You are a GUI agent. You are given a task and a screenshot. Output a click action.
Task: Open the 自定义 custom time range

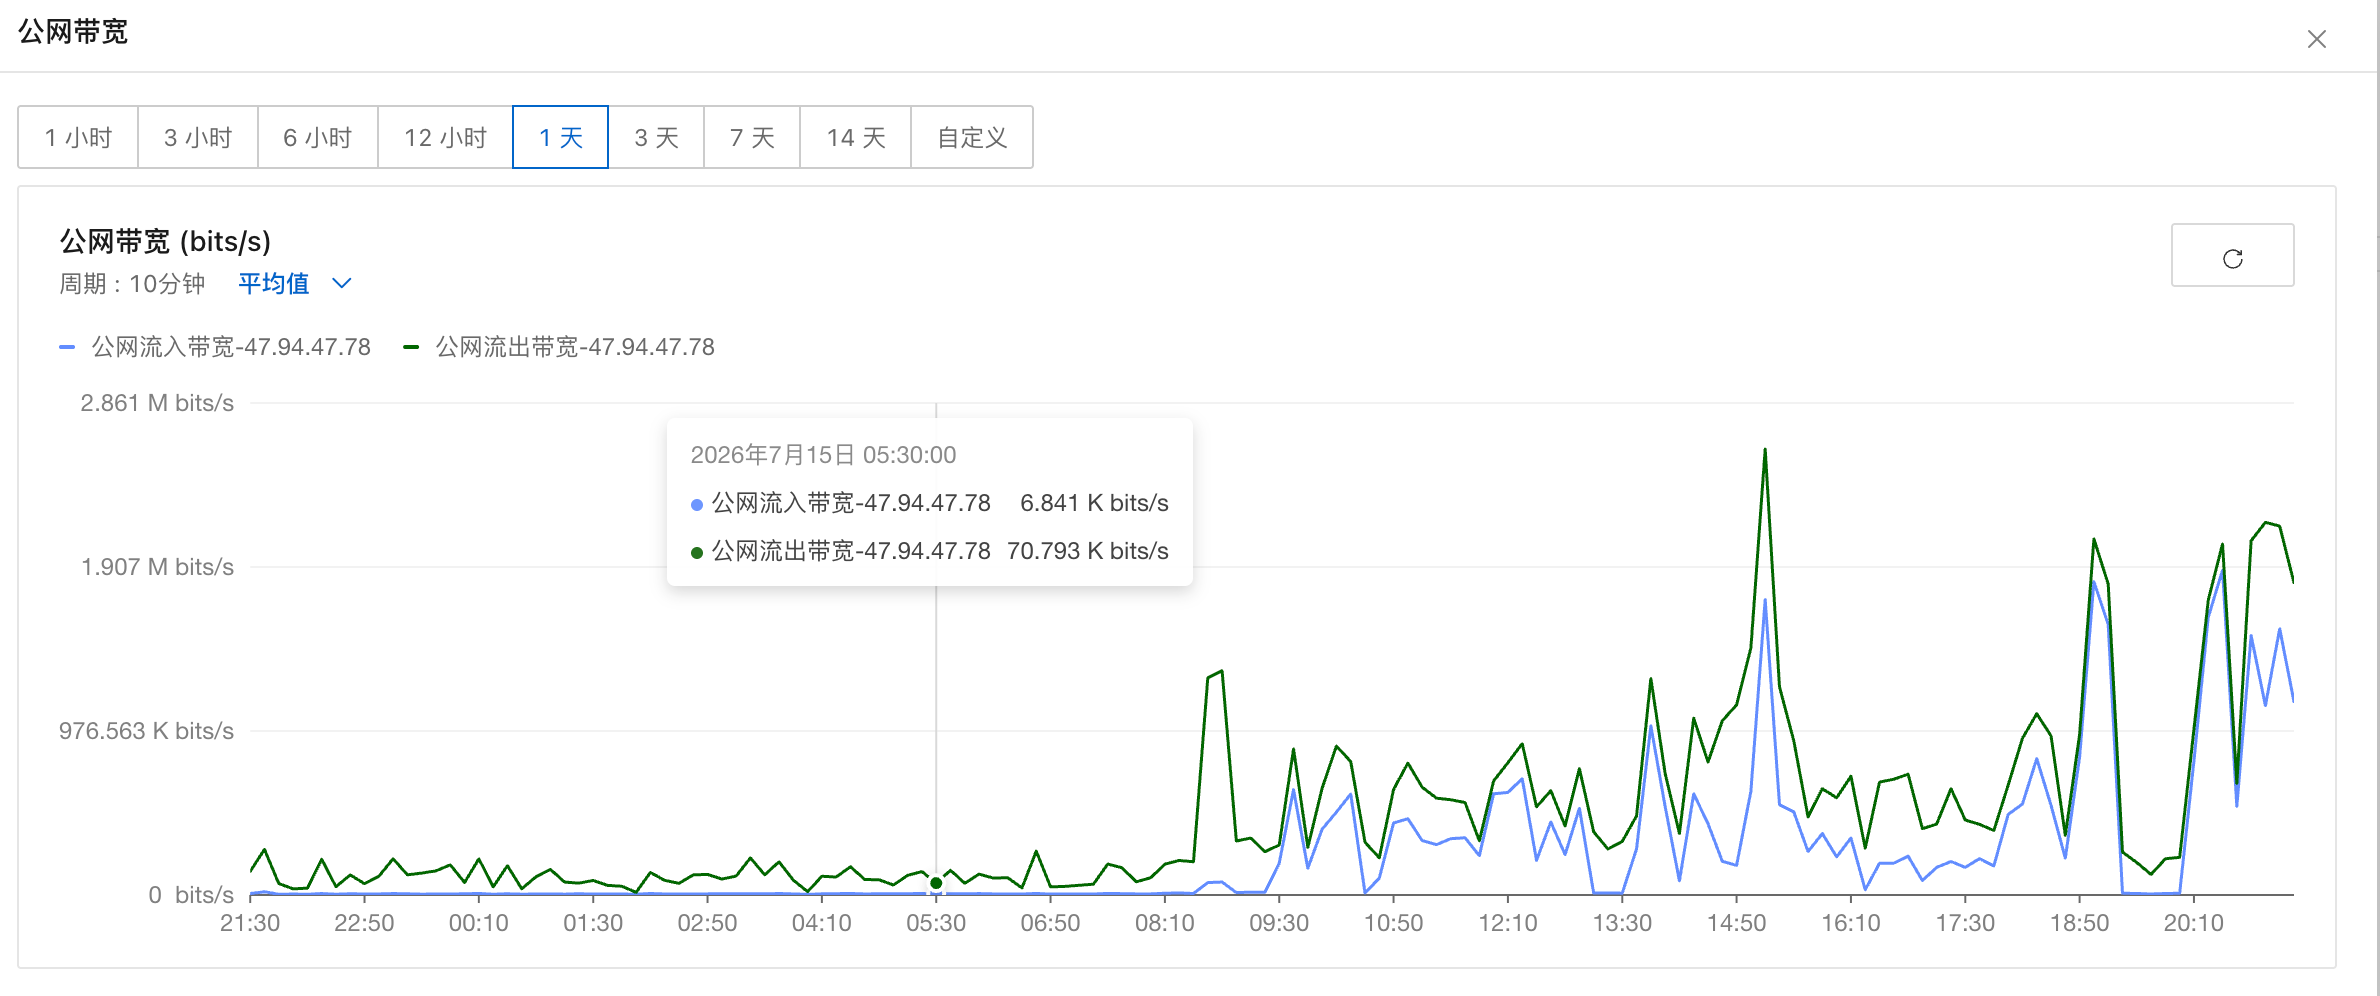coord(972,138)
